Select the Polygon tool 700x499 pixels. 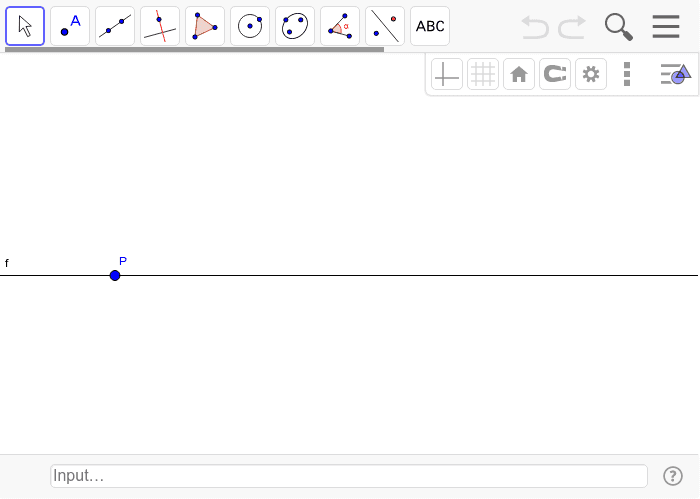(x=205, y=26)
